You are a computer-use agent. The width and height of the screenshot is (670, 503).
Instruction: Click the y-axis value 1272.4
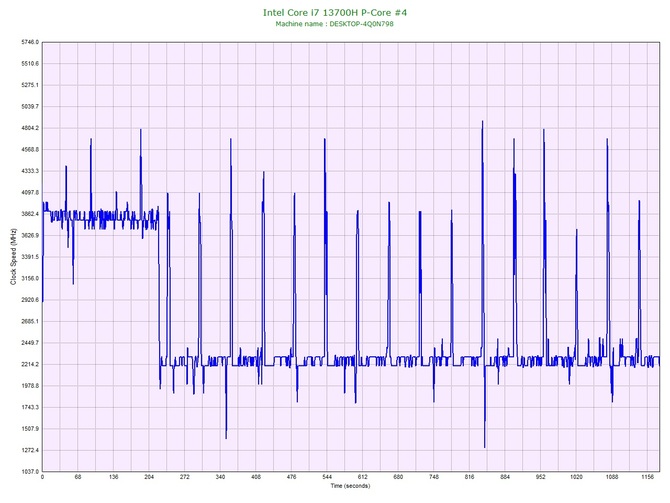(29, 450)
